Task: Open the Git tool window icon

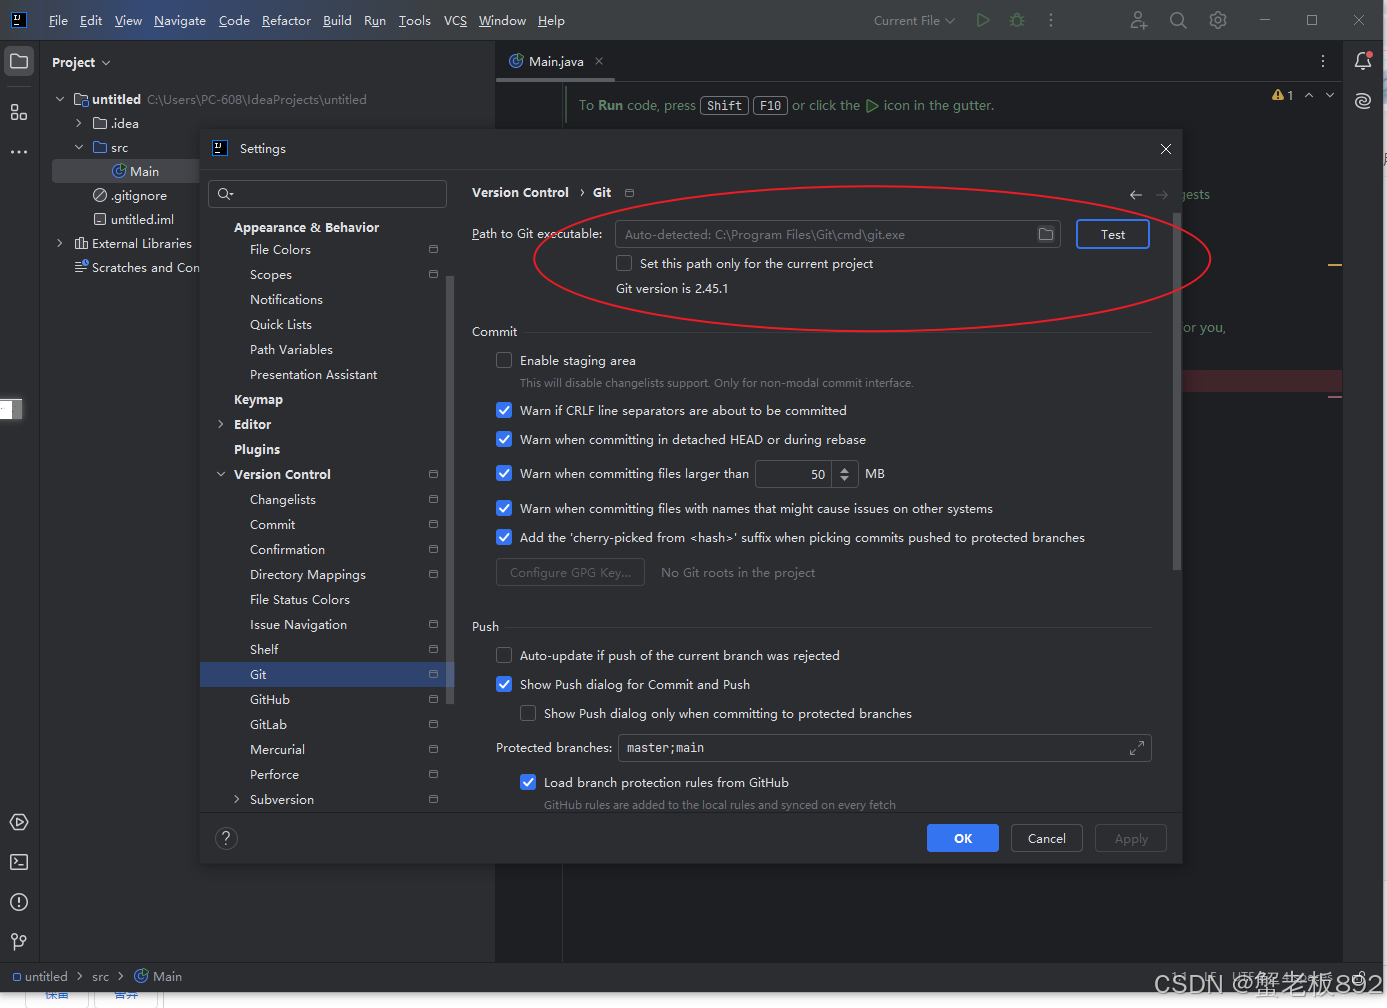Action: 19,942
